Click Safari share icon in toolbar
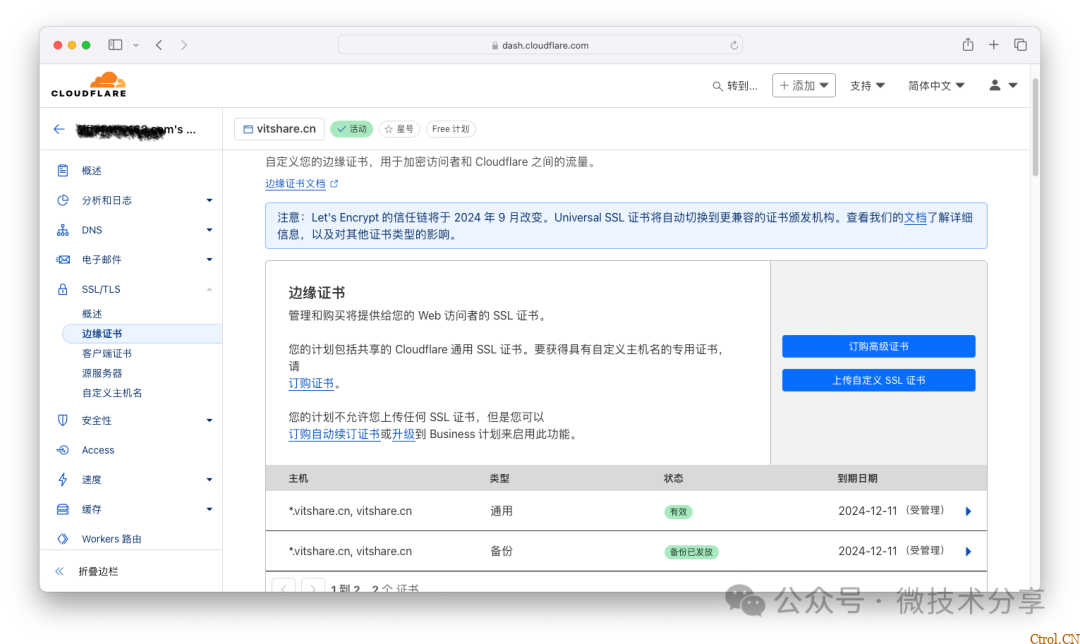 [967, 45]
